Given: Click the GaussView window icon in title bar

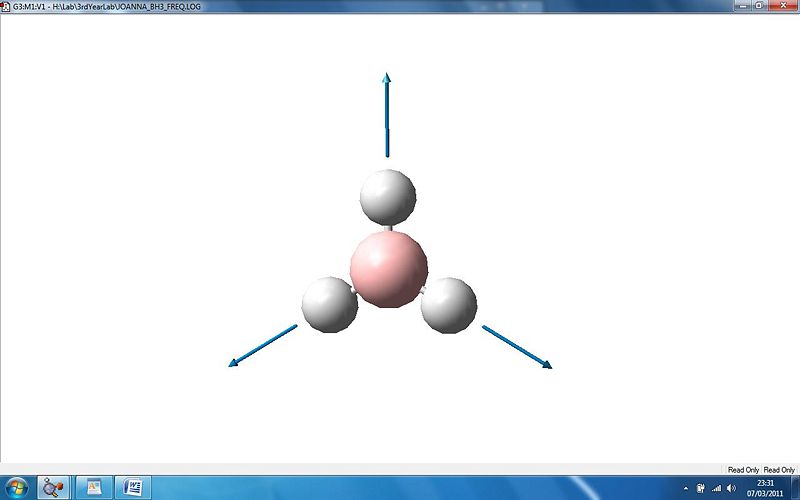Looking at the screenshot, I should coord(5,7).
